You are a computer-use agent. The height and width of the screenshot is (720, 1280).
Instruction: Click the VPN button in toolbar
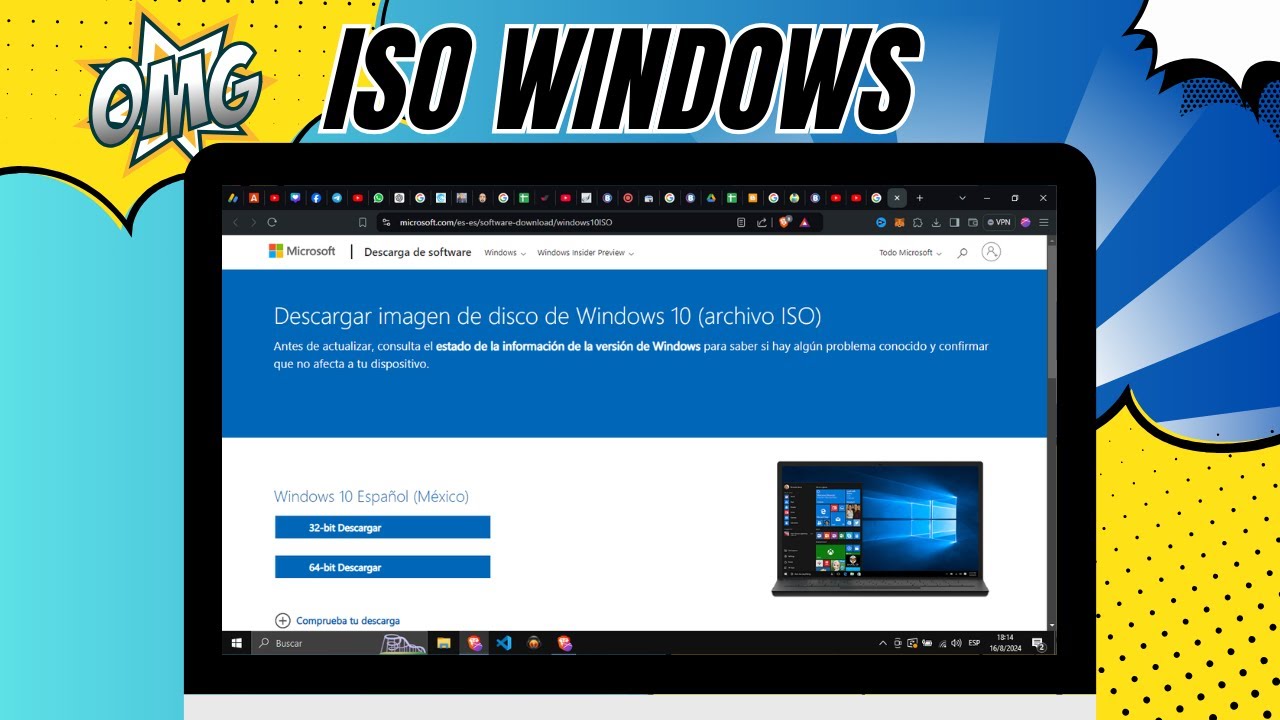(998, 222)
